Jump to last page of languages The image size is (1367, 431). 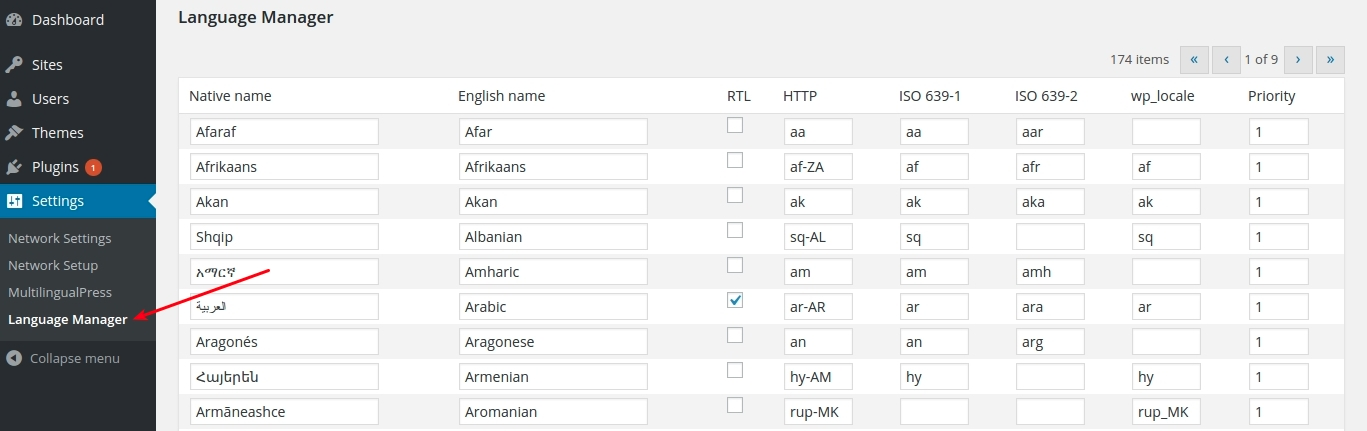(1330, 60)
